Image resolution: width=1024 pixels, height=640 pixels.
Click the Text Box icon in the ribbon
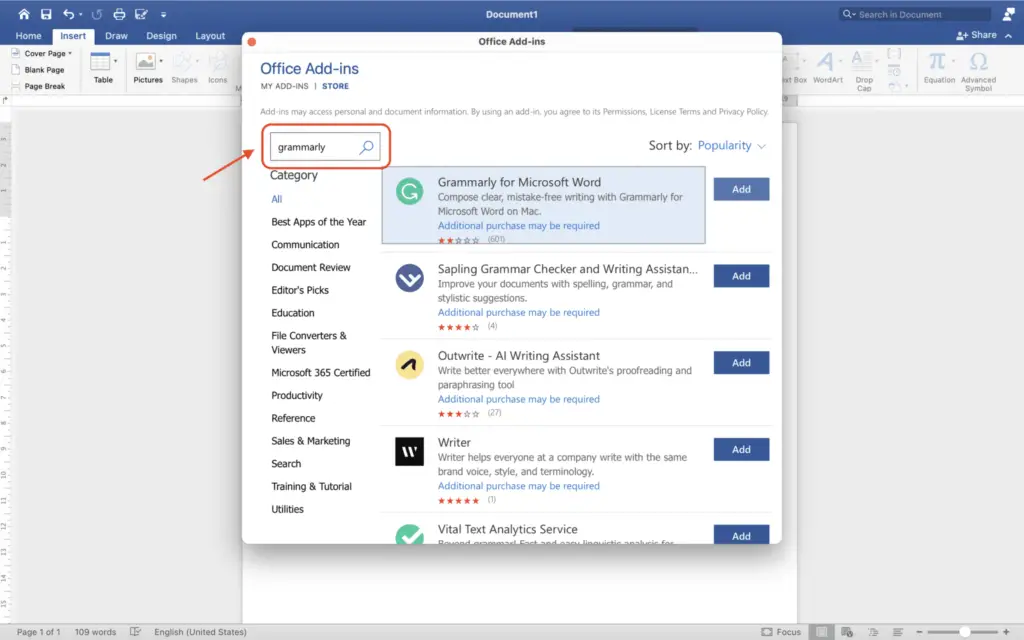(x=793, y=62)
